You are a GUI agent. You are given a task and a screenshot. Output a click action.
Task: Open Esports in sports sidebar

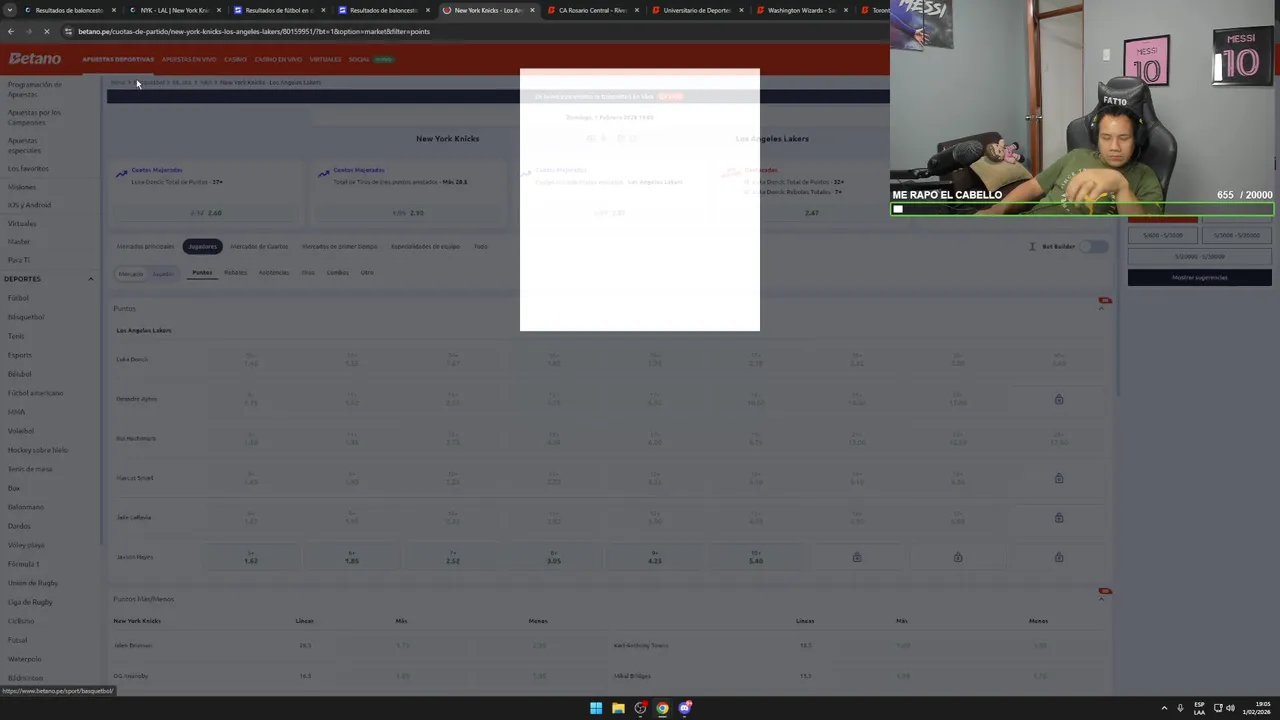tap(20, 355)
